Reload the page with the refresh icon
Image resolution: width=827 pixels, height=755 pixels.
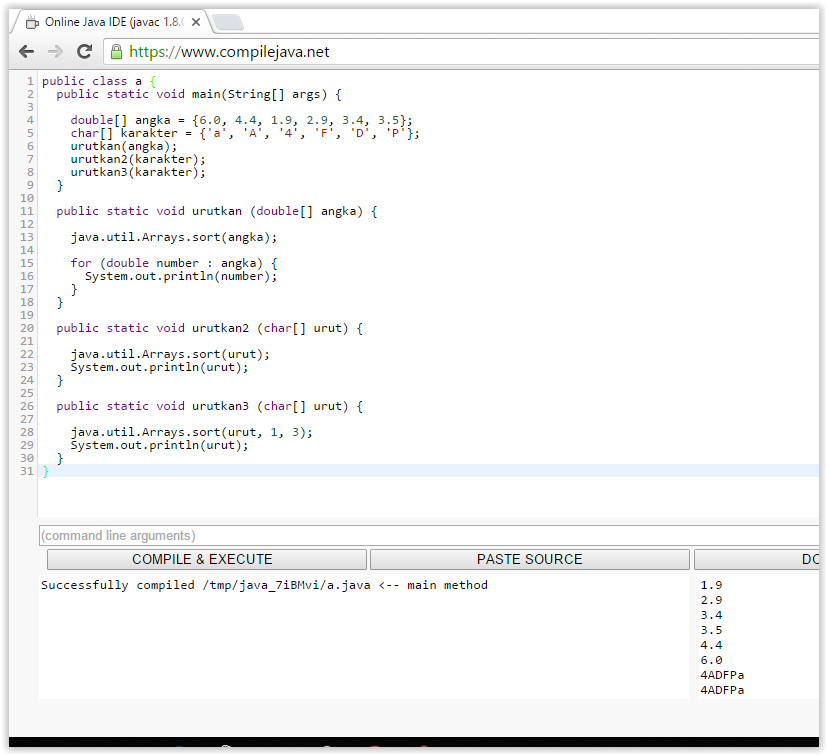(x=84, y=52)
